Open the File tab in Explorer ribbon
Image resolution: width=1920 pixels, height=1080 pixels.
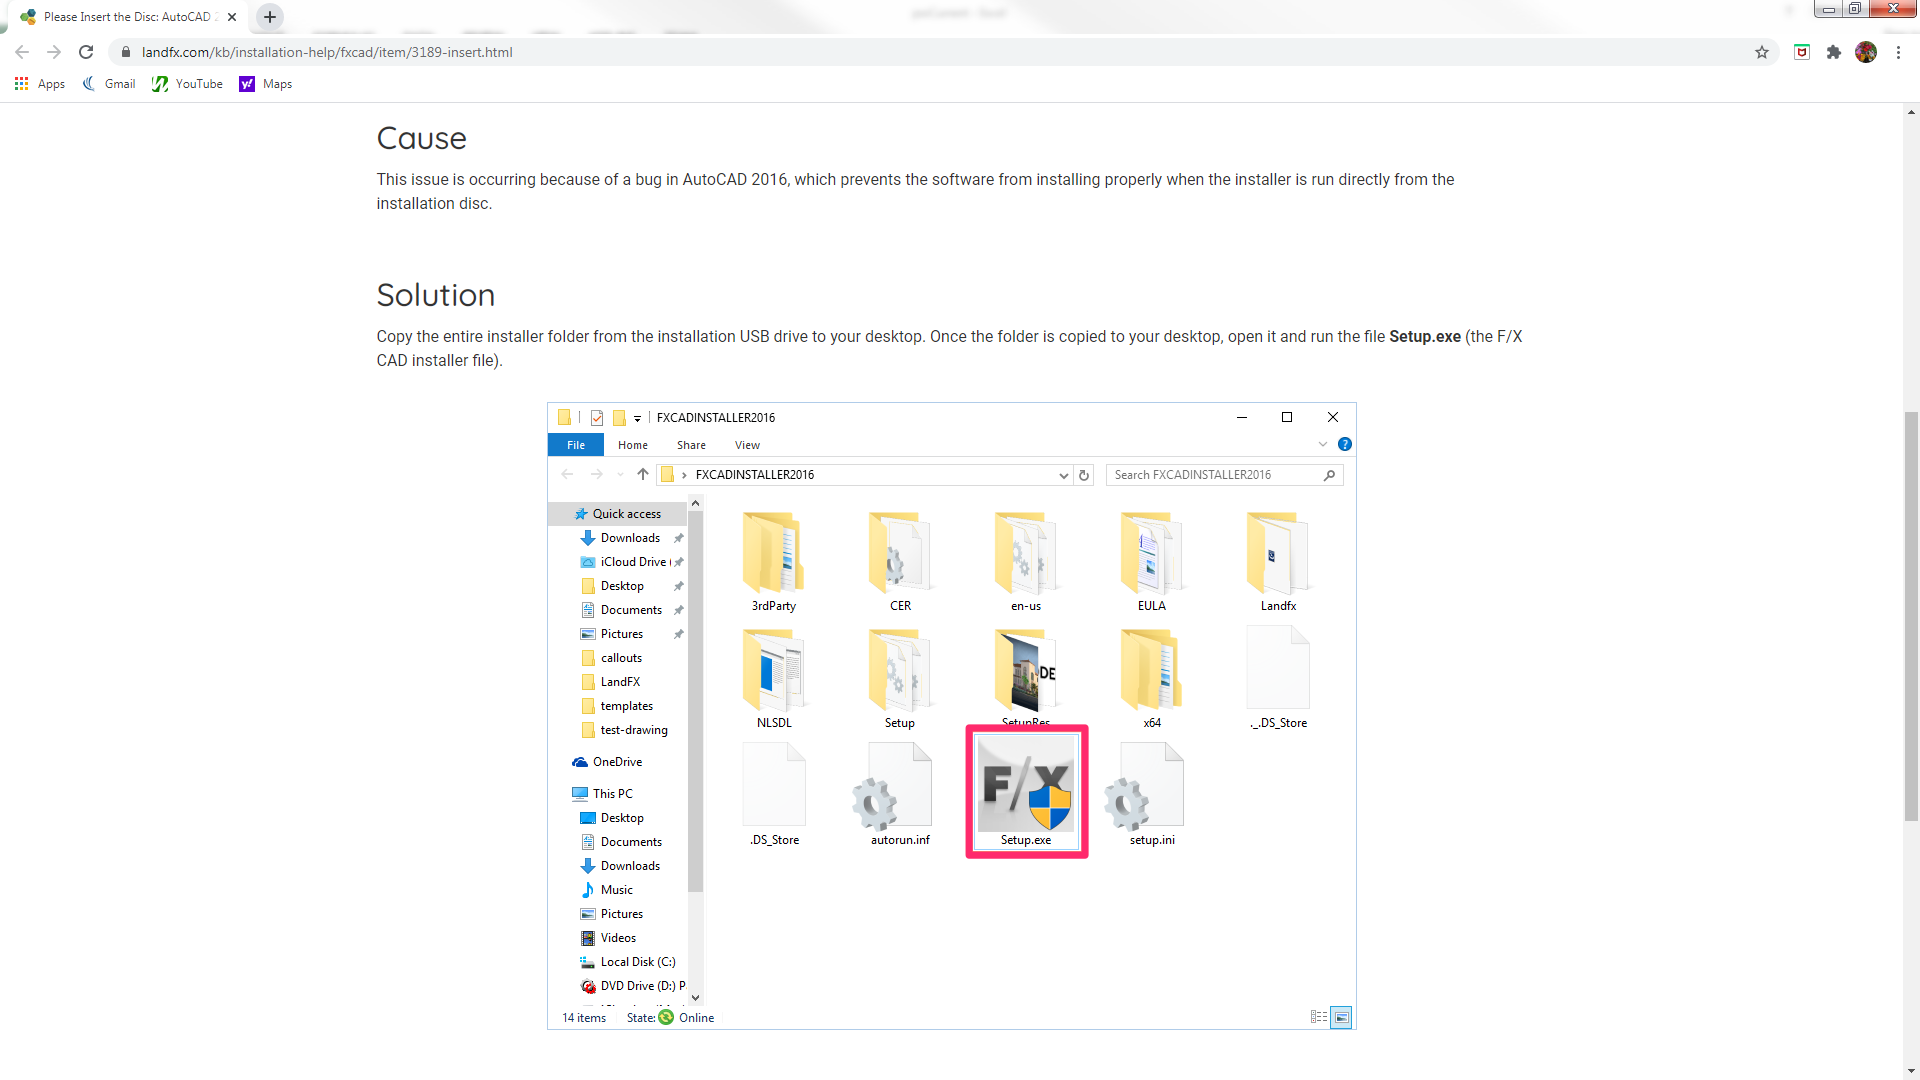pyautogui.click(x=576, y=445)
